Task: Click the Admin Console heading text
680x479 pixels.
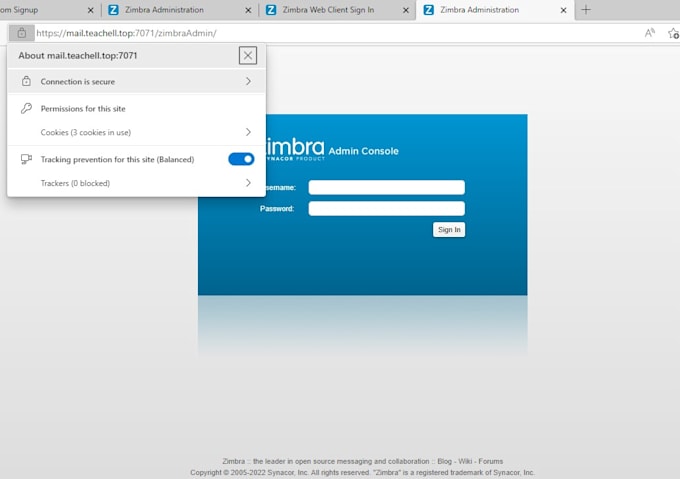Action: click(x=363, y=151)
